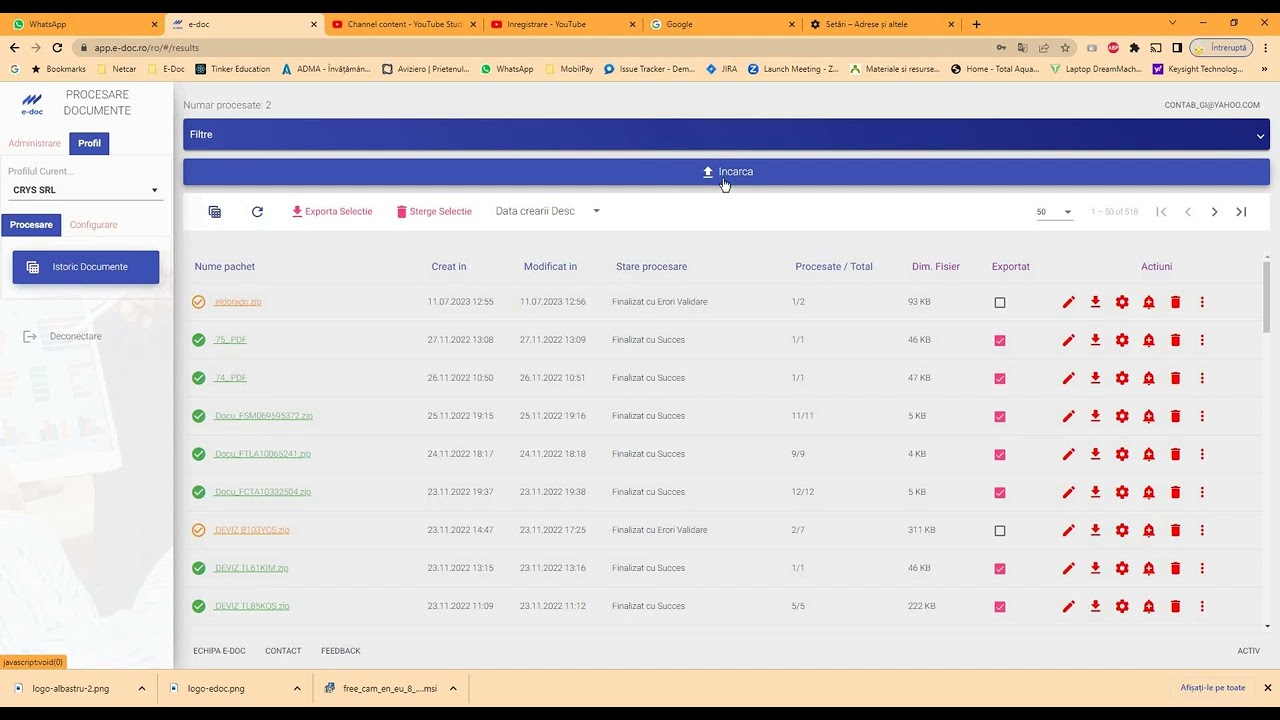Image resolution: width=1280 pixels, height=720 pixels.
Task: Refresh the document list
Action: point(257,212)
